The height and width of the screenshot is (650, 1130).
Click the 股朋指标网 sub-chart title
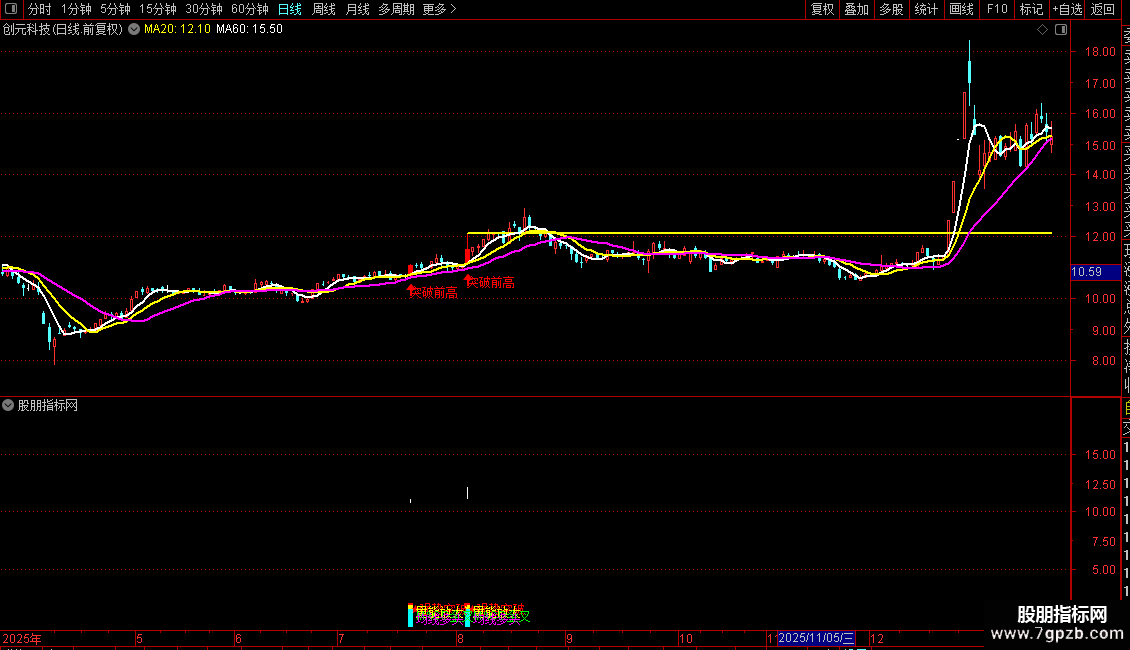pyautogui.click(x=48, y=406)
